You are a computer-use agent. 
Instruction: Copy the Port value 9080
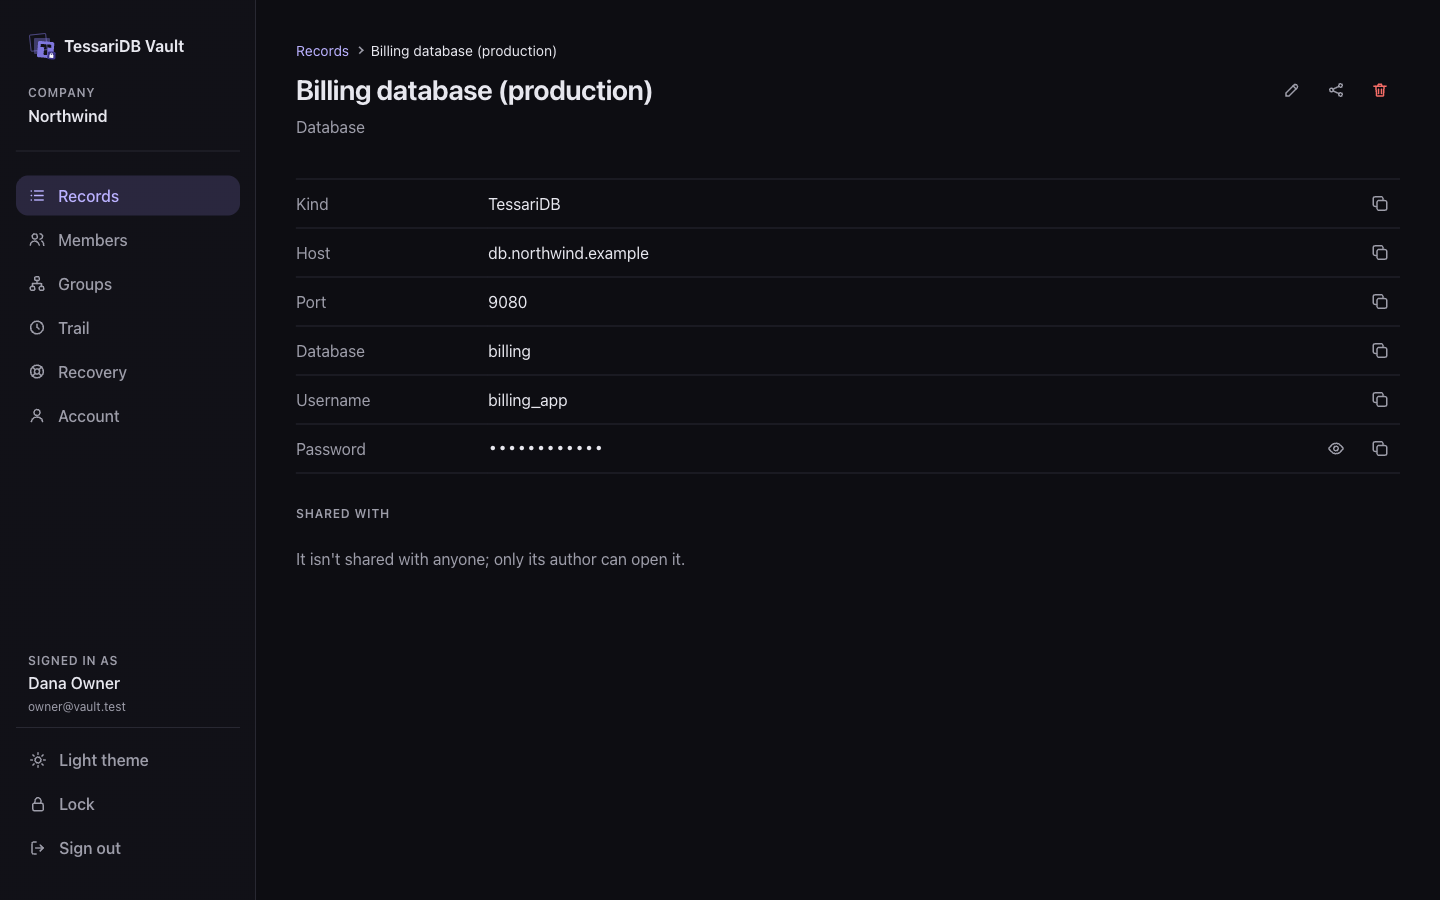(x=1379, y=302)
